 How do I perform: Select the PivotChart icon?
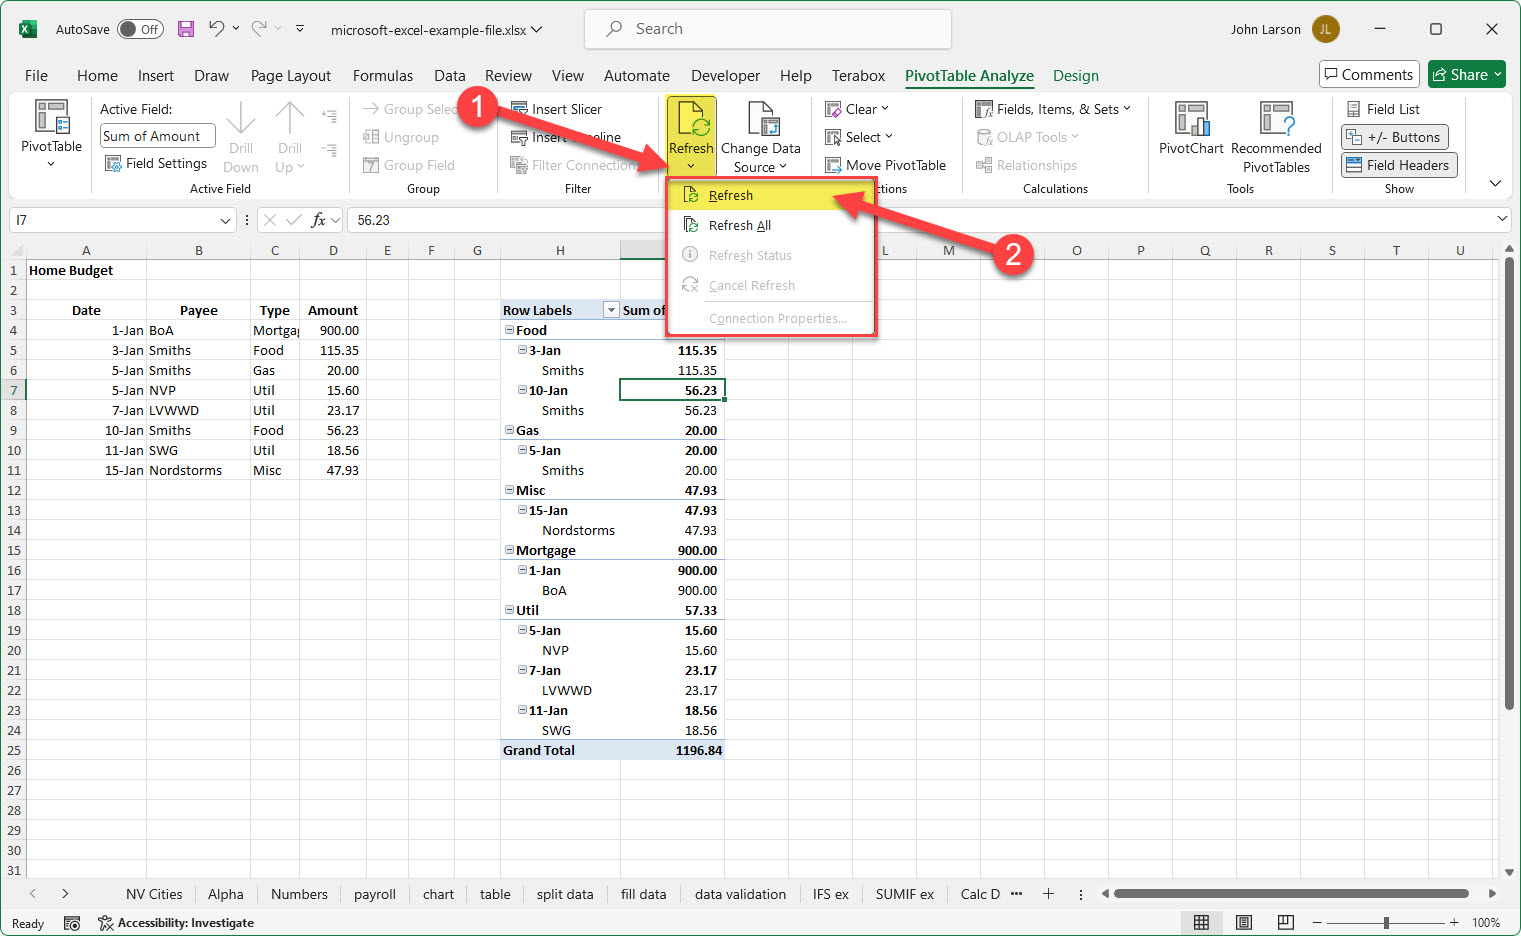click(1190, 128)
